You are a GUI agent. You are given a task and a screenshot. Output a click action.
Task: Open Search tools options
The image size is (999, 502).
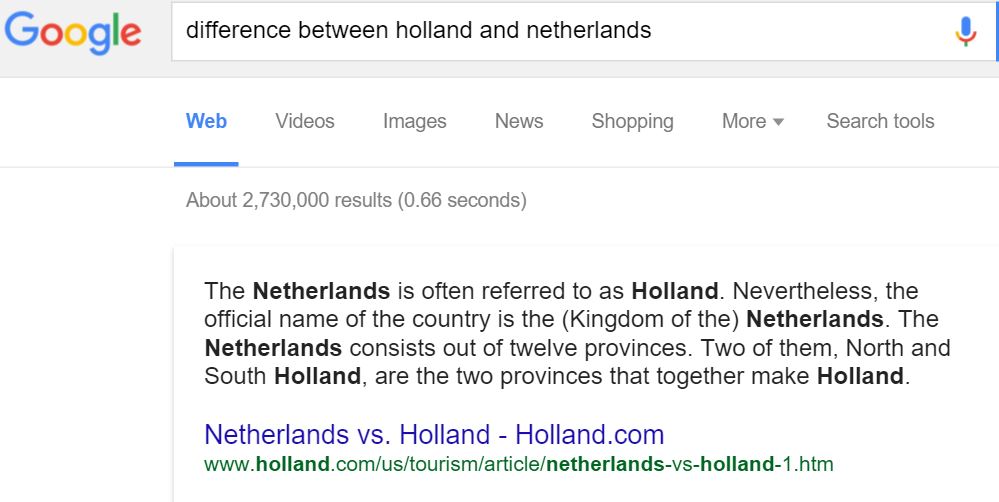click(x=880, y=122)
